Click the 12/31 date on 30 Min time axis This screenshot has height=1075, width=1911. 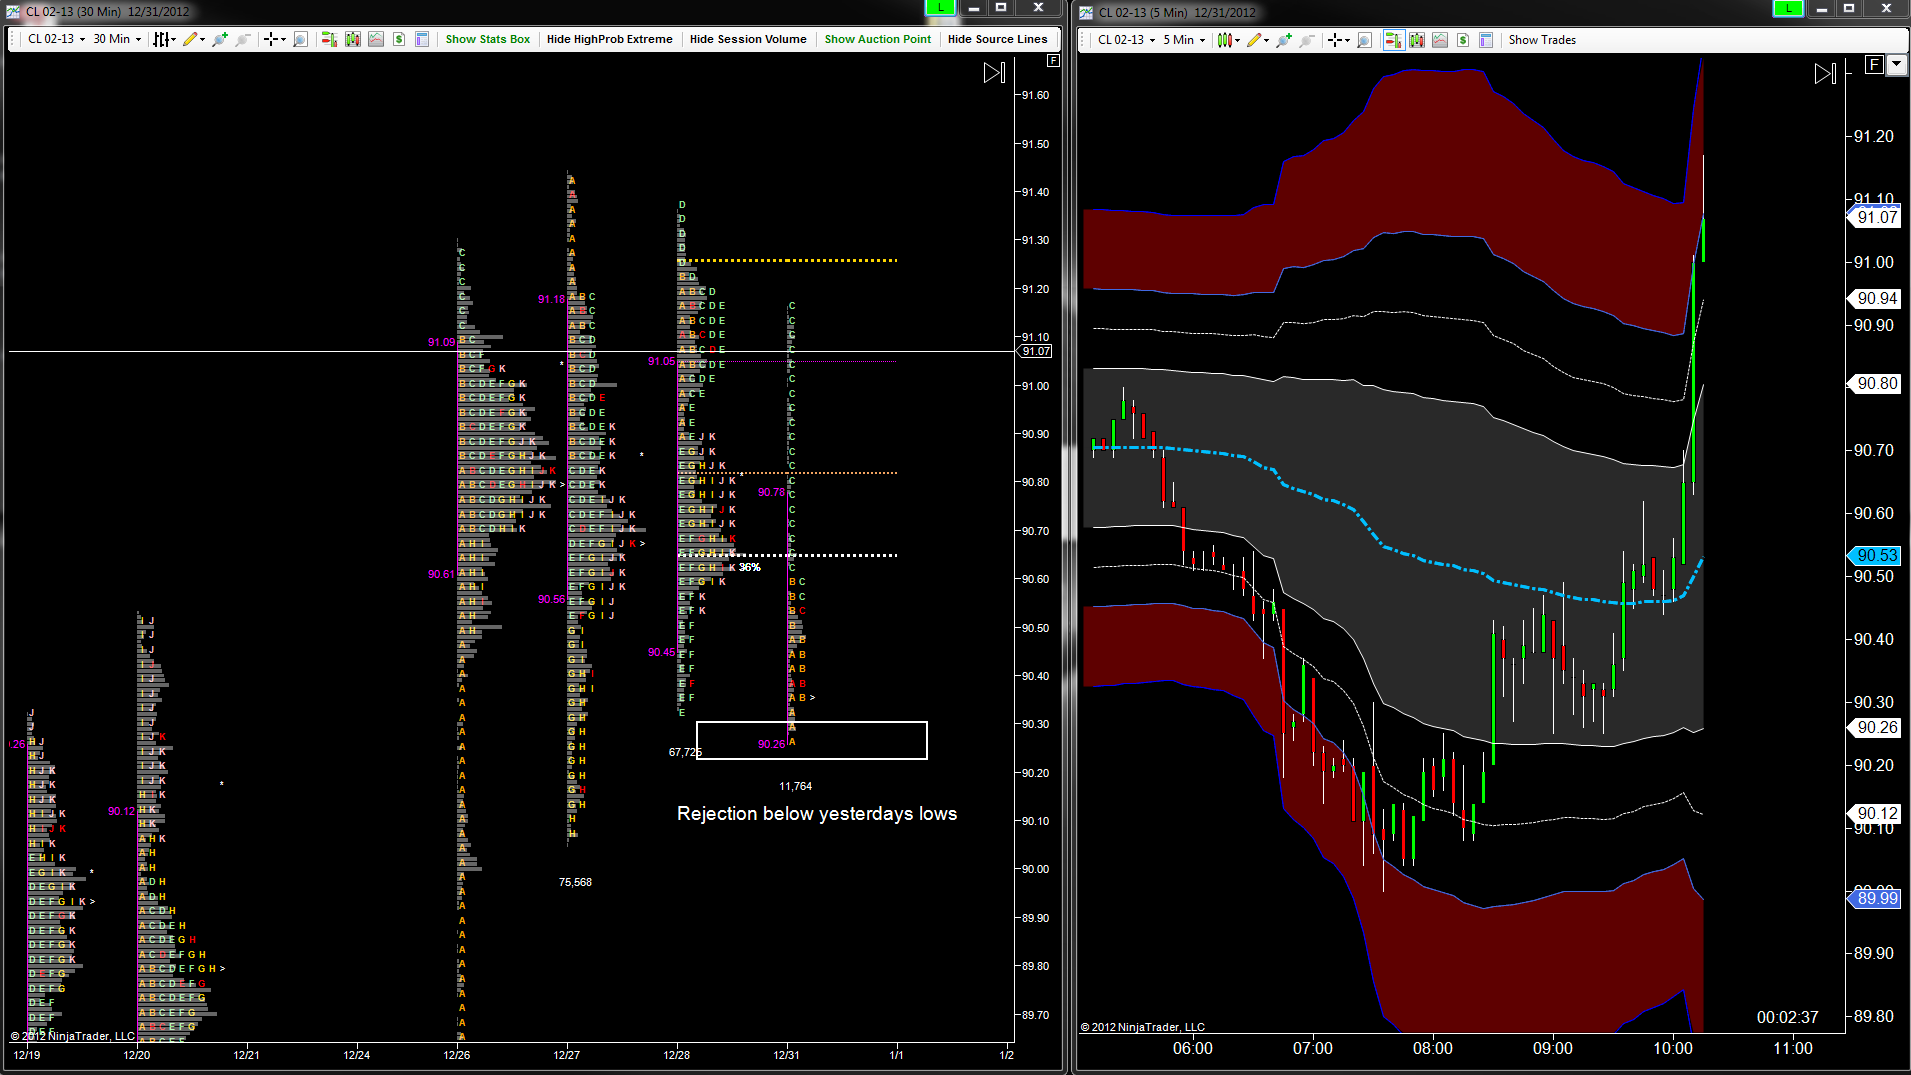click(x=786, y=1054)
